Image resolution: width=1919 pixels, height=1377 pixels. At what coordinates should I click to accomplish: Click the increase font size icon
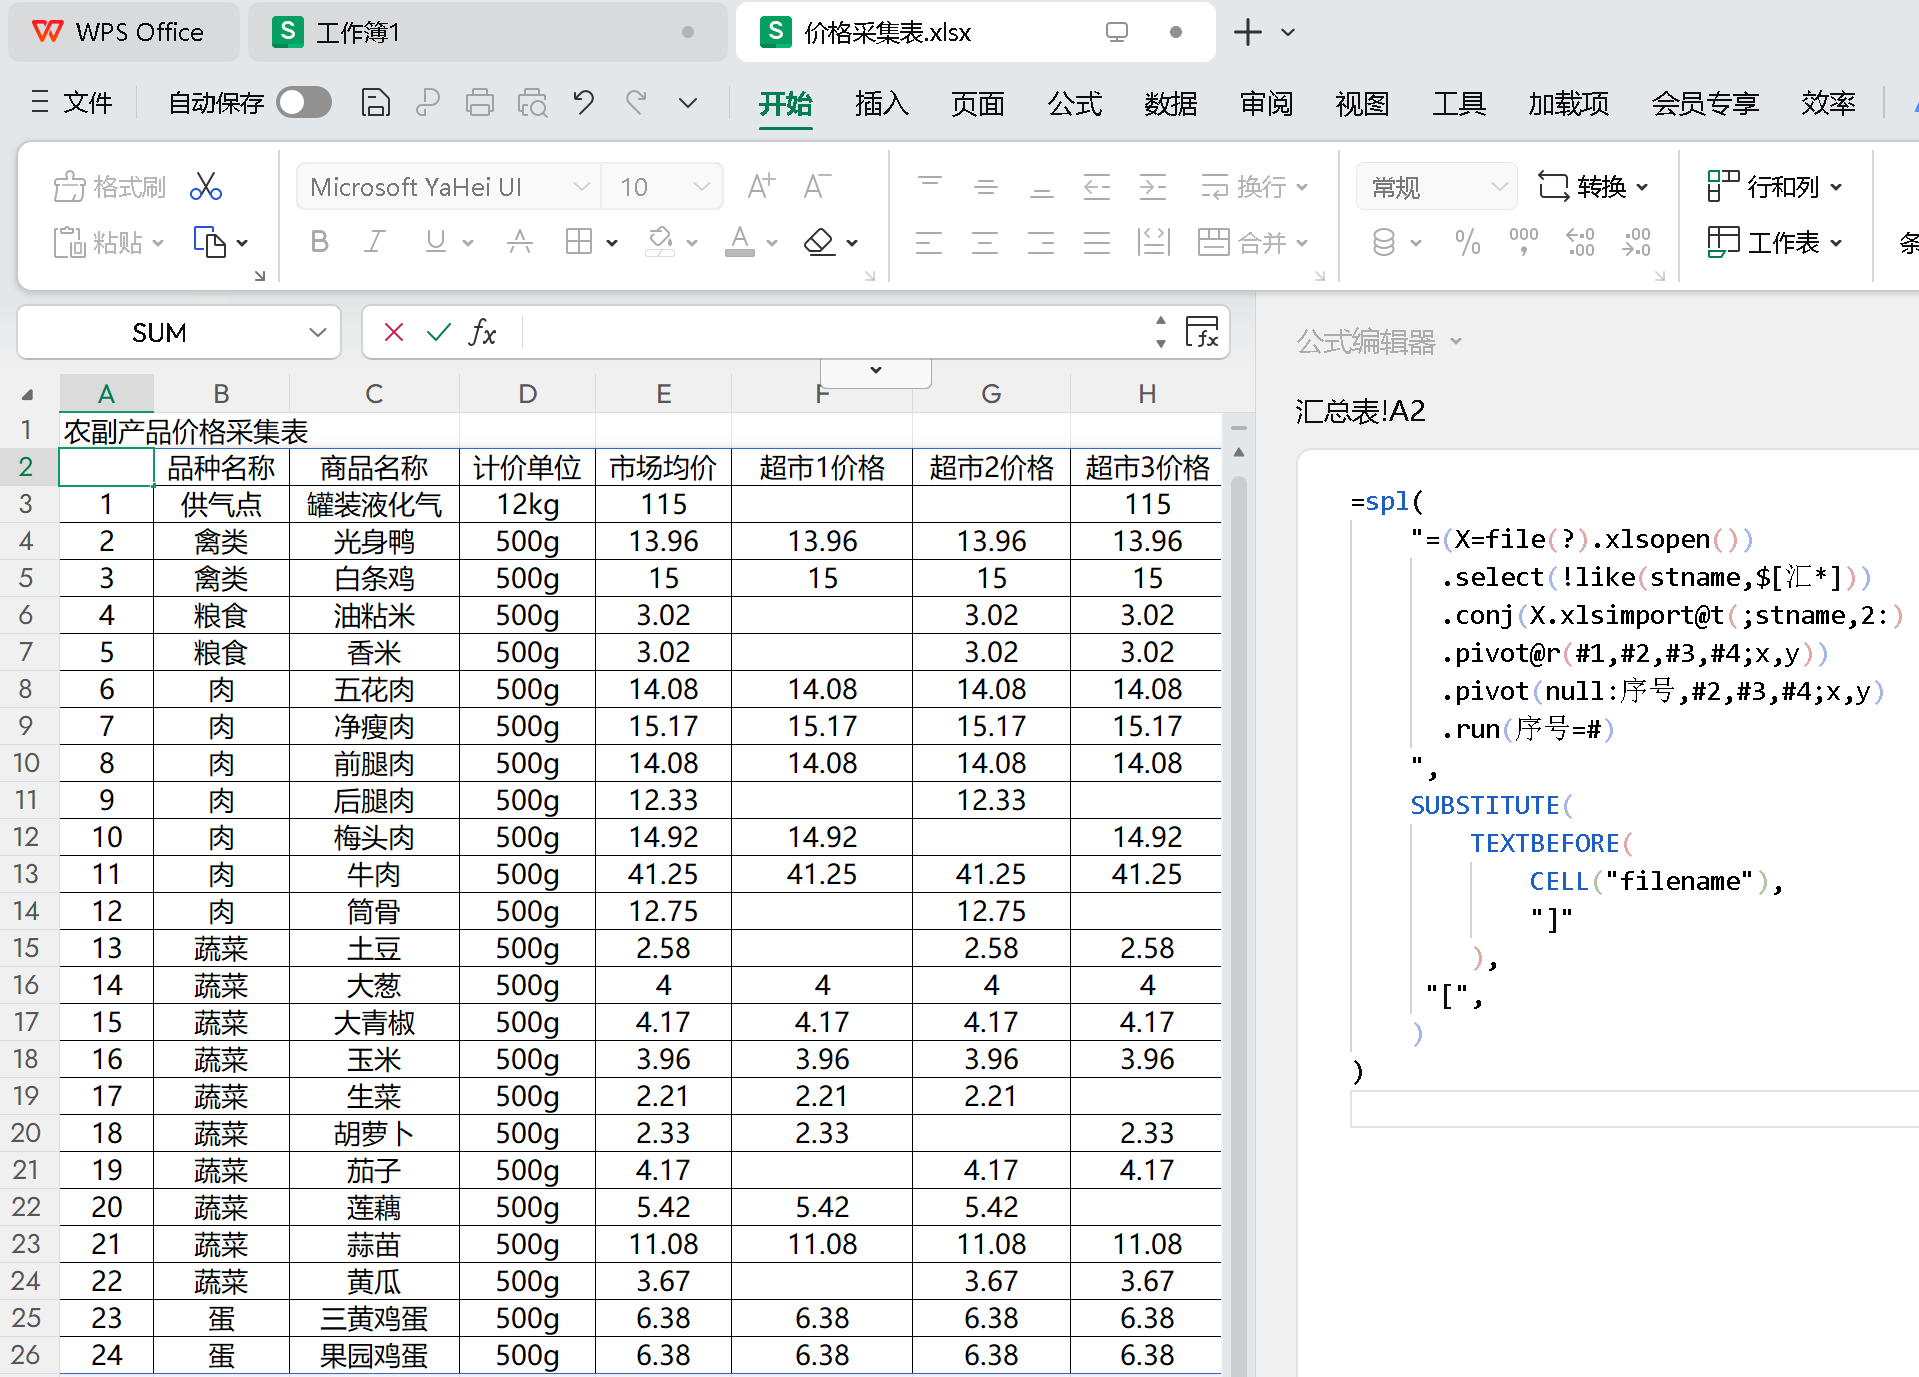[x=761, y=187]
